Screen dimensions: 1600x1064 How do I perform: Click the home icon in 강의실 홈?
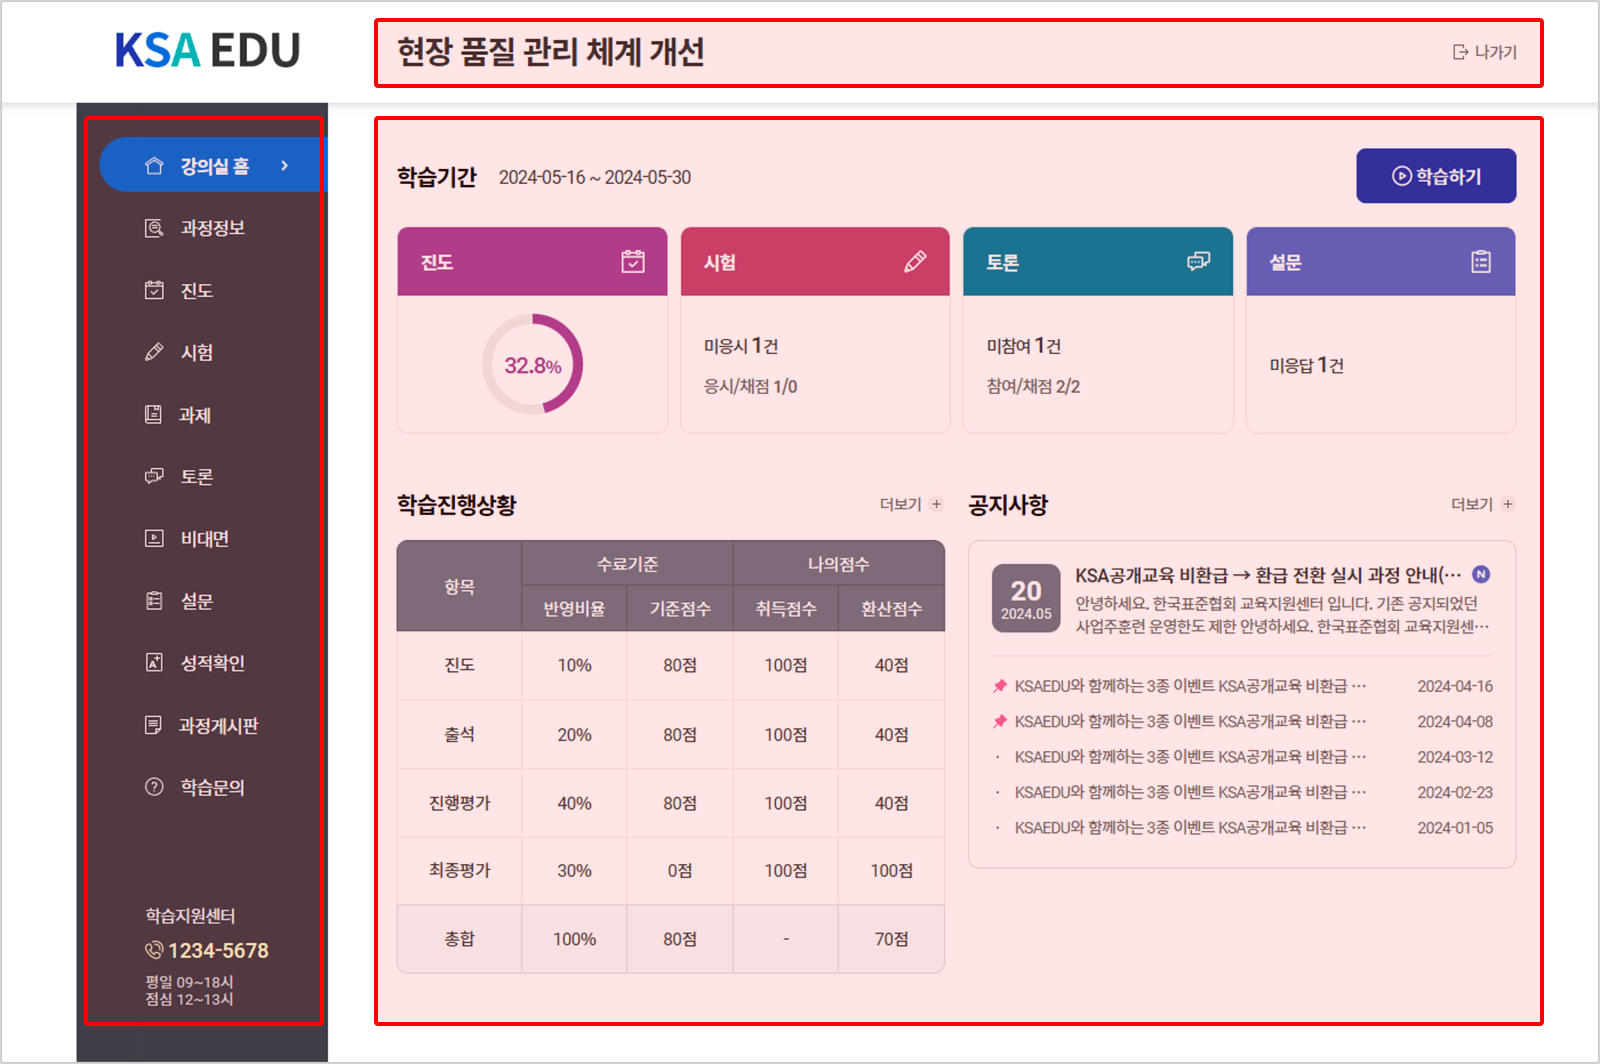pos(154,165)
